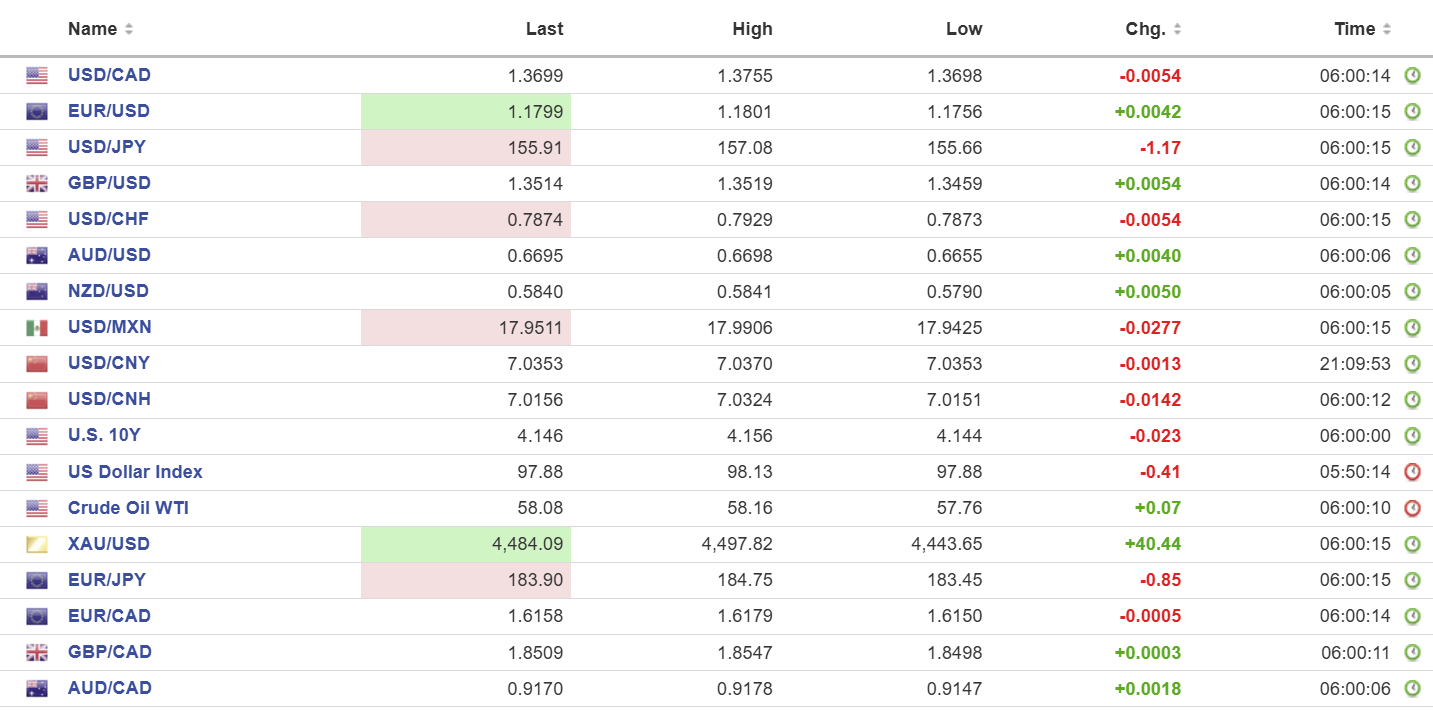Click red clock icon for Crude Oil WTI
The width and height of the screenshot is (1433, 710).
click(1412, 508)
